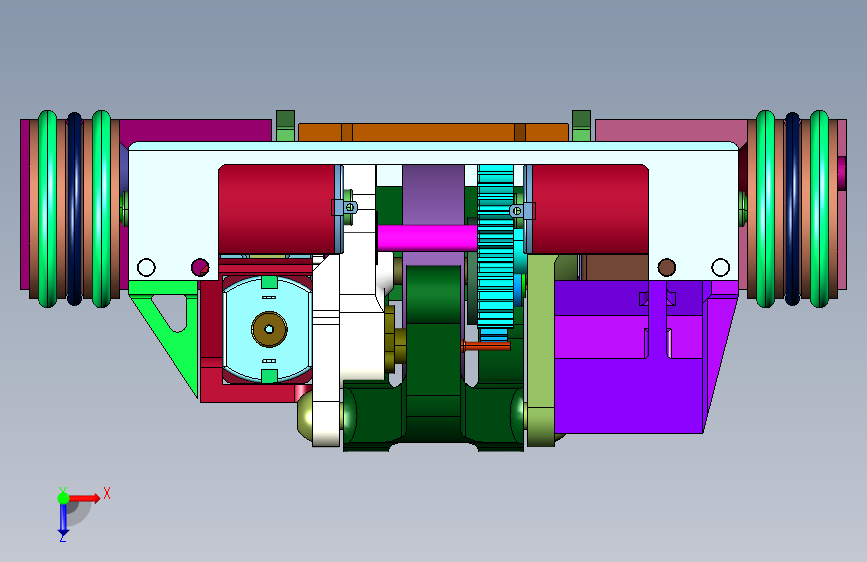
Task: Select the magenta shaft beside the gear
Action: [427, 238]
